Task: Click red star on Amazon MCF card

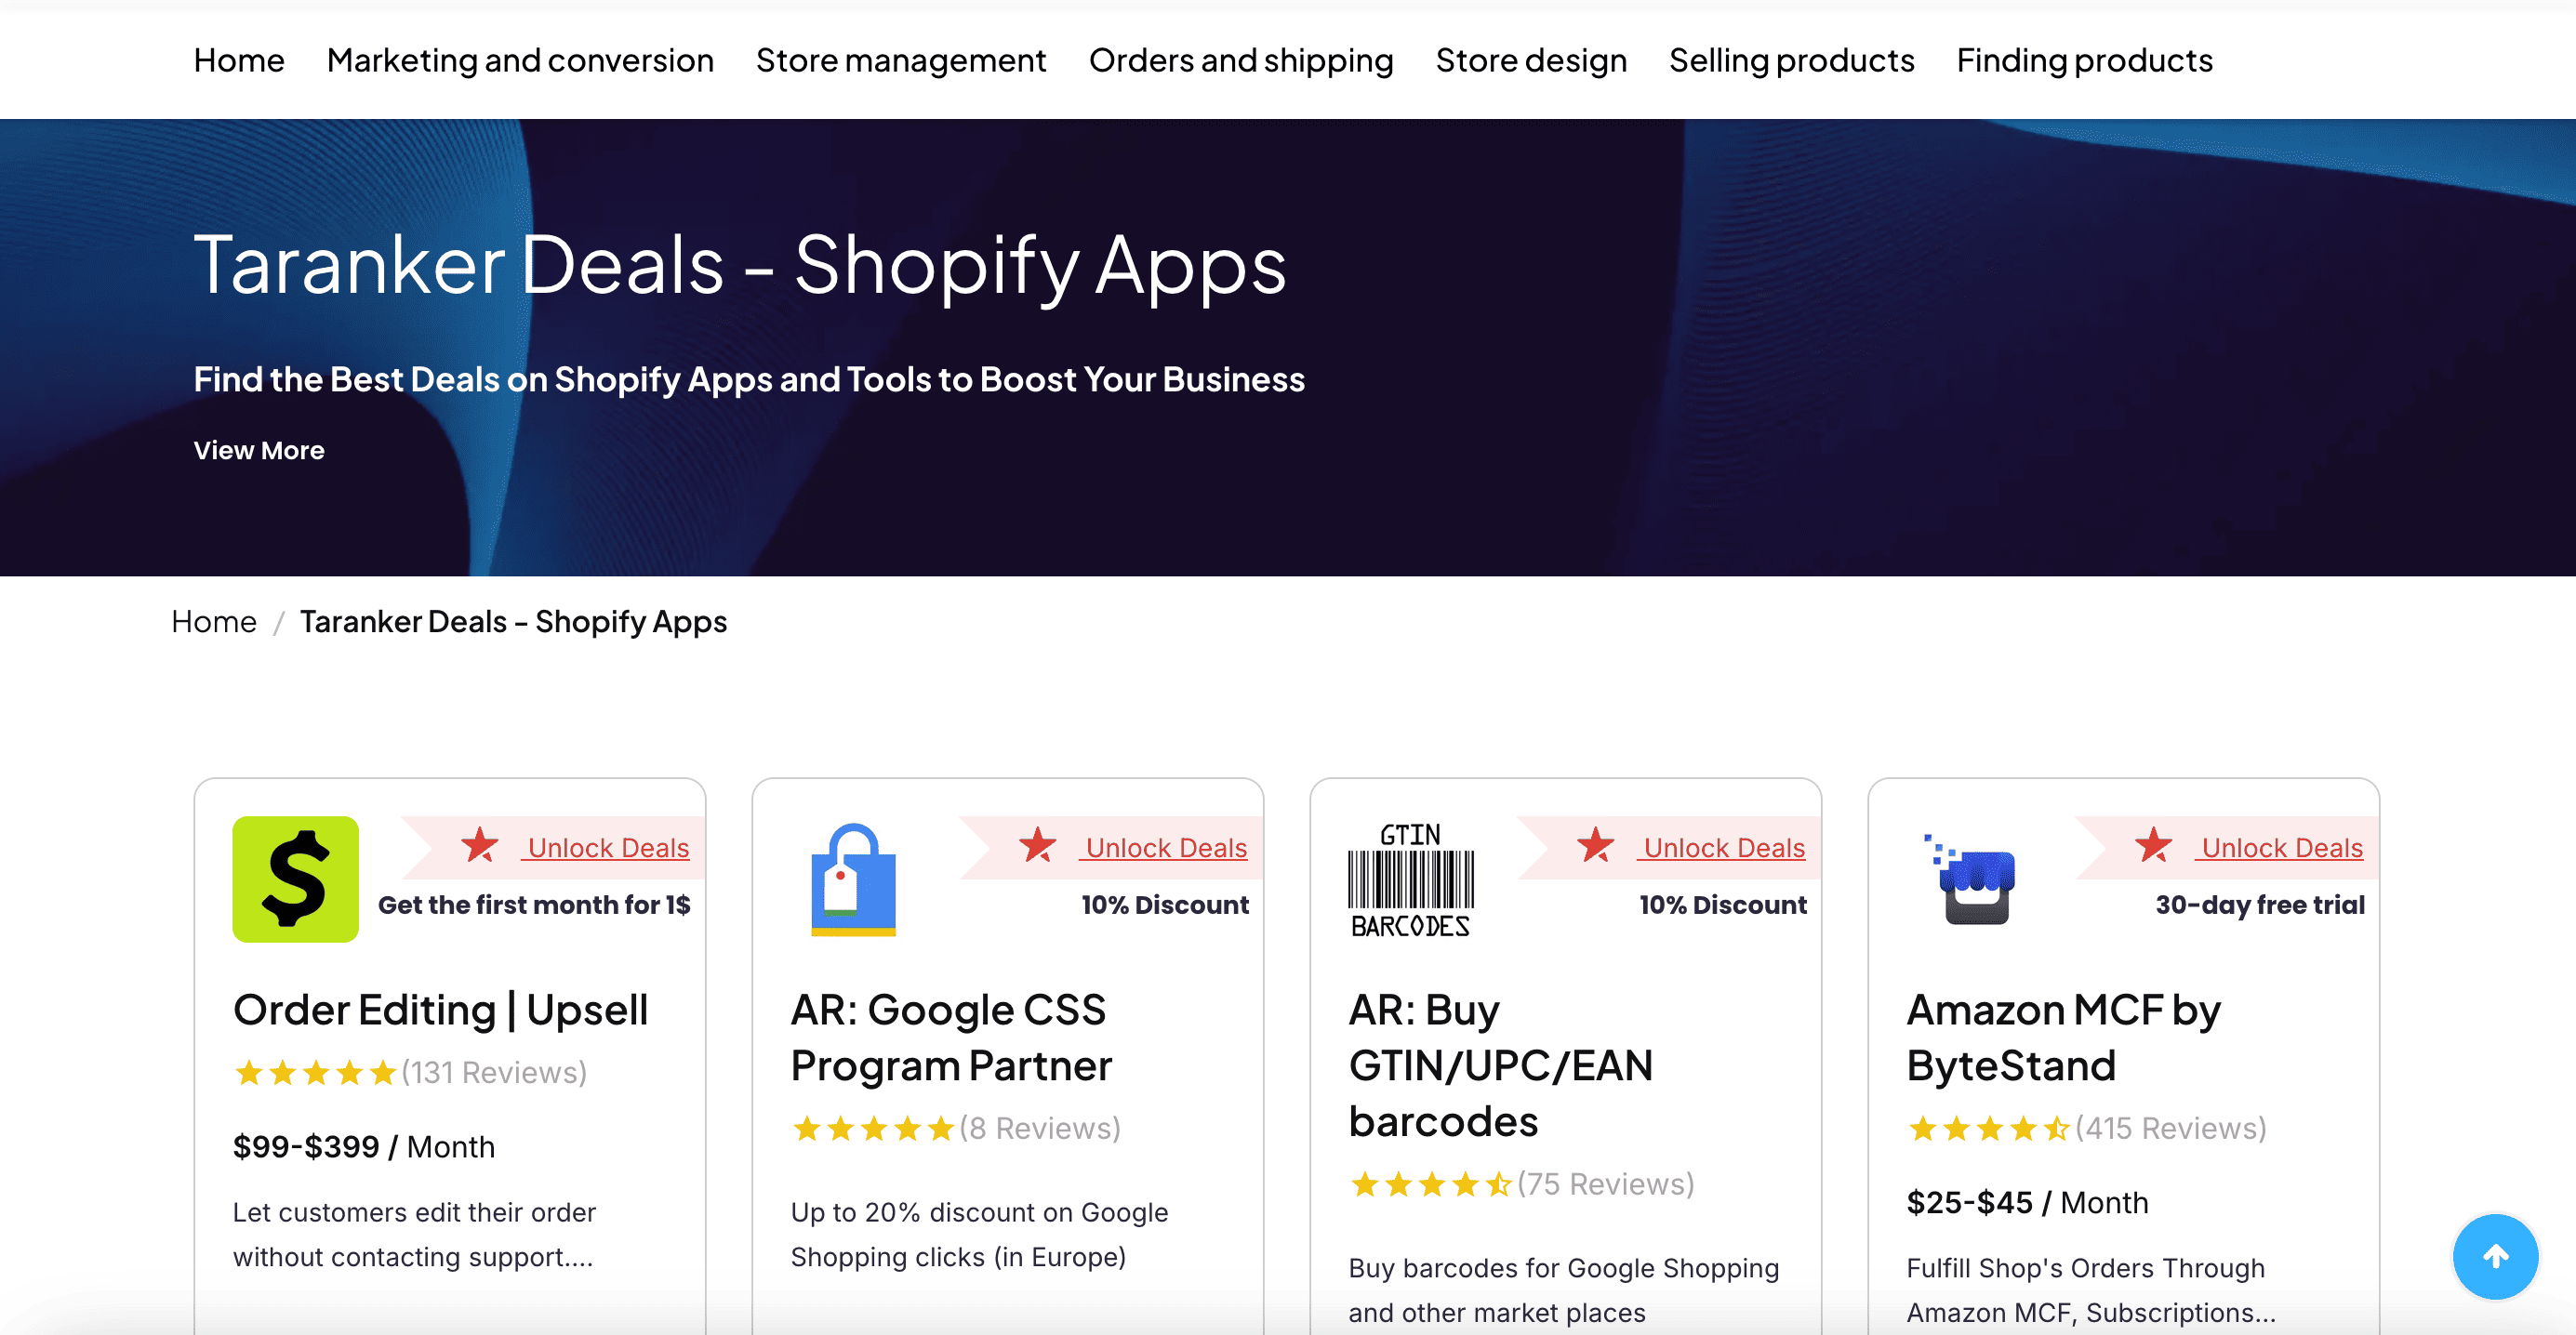Action: click(2154, 845)
